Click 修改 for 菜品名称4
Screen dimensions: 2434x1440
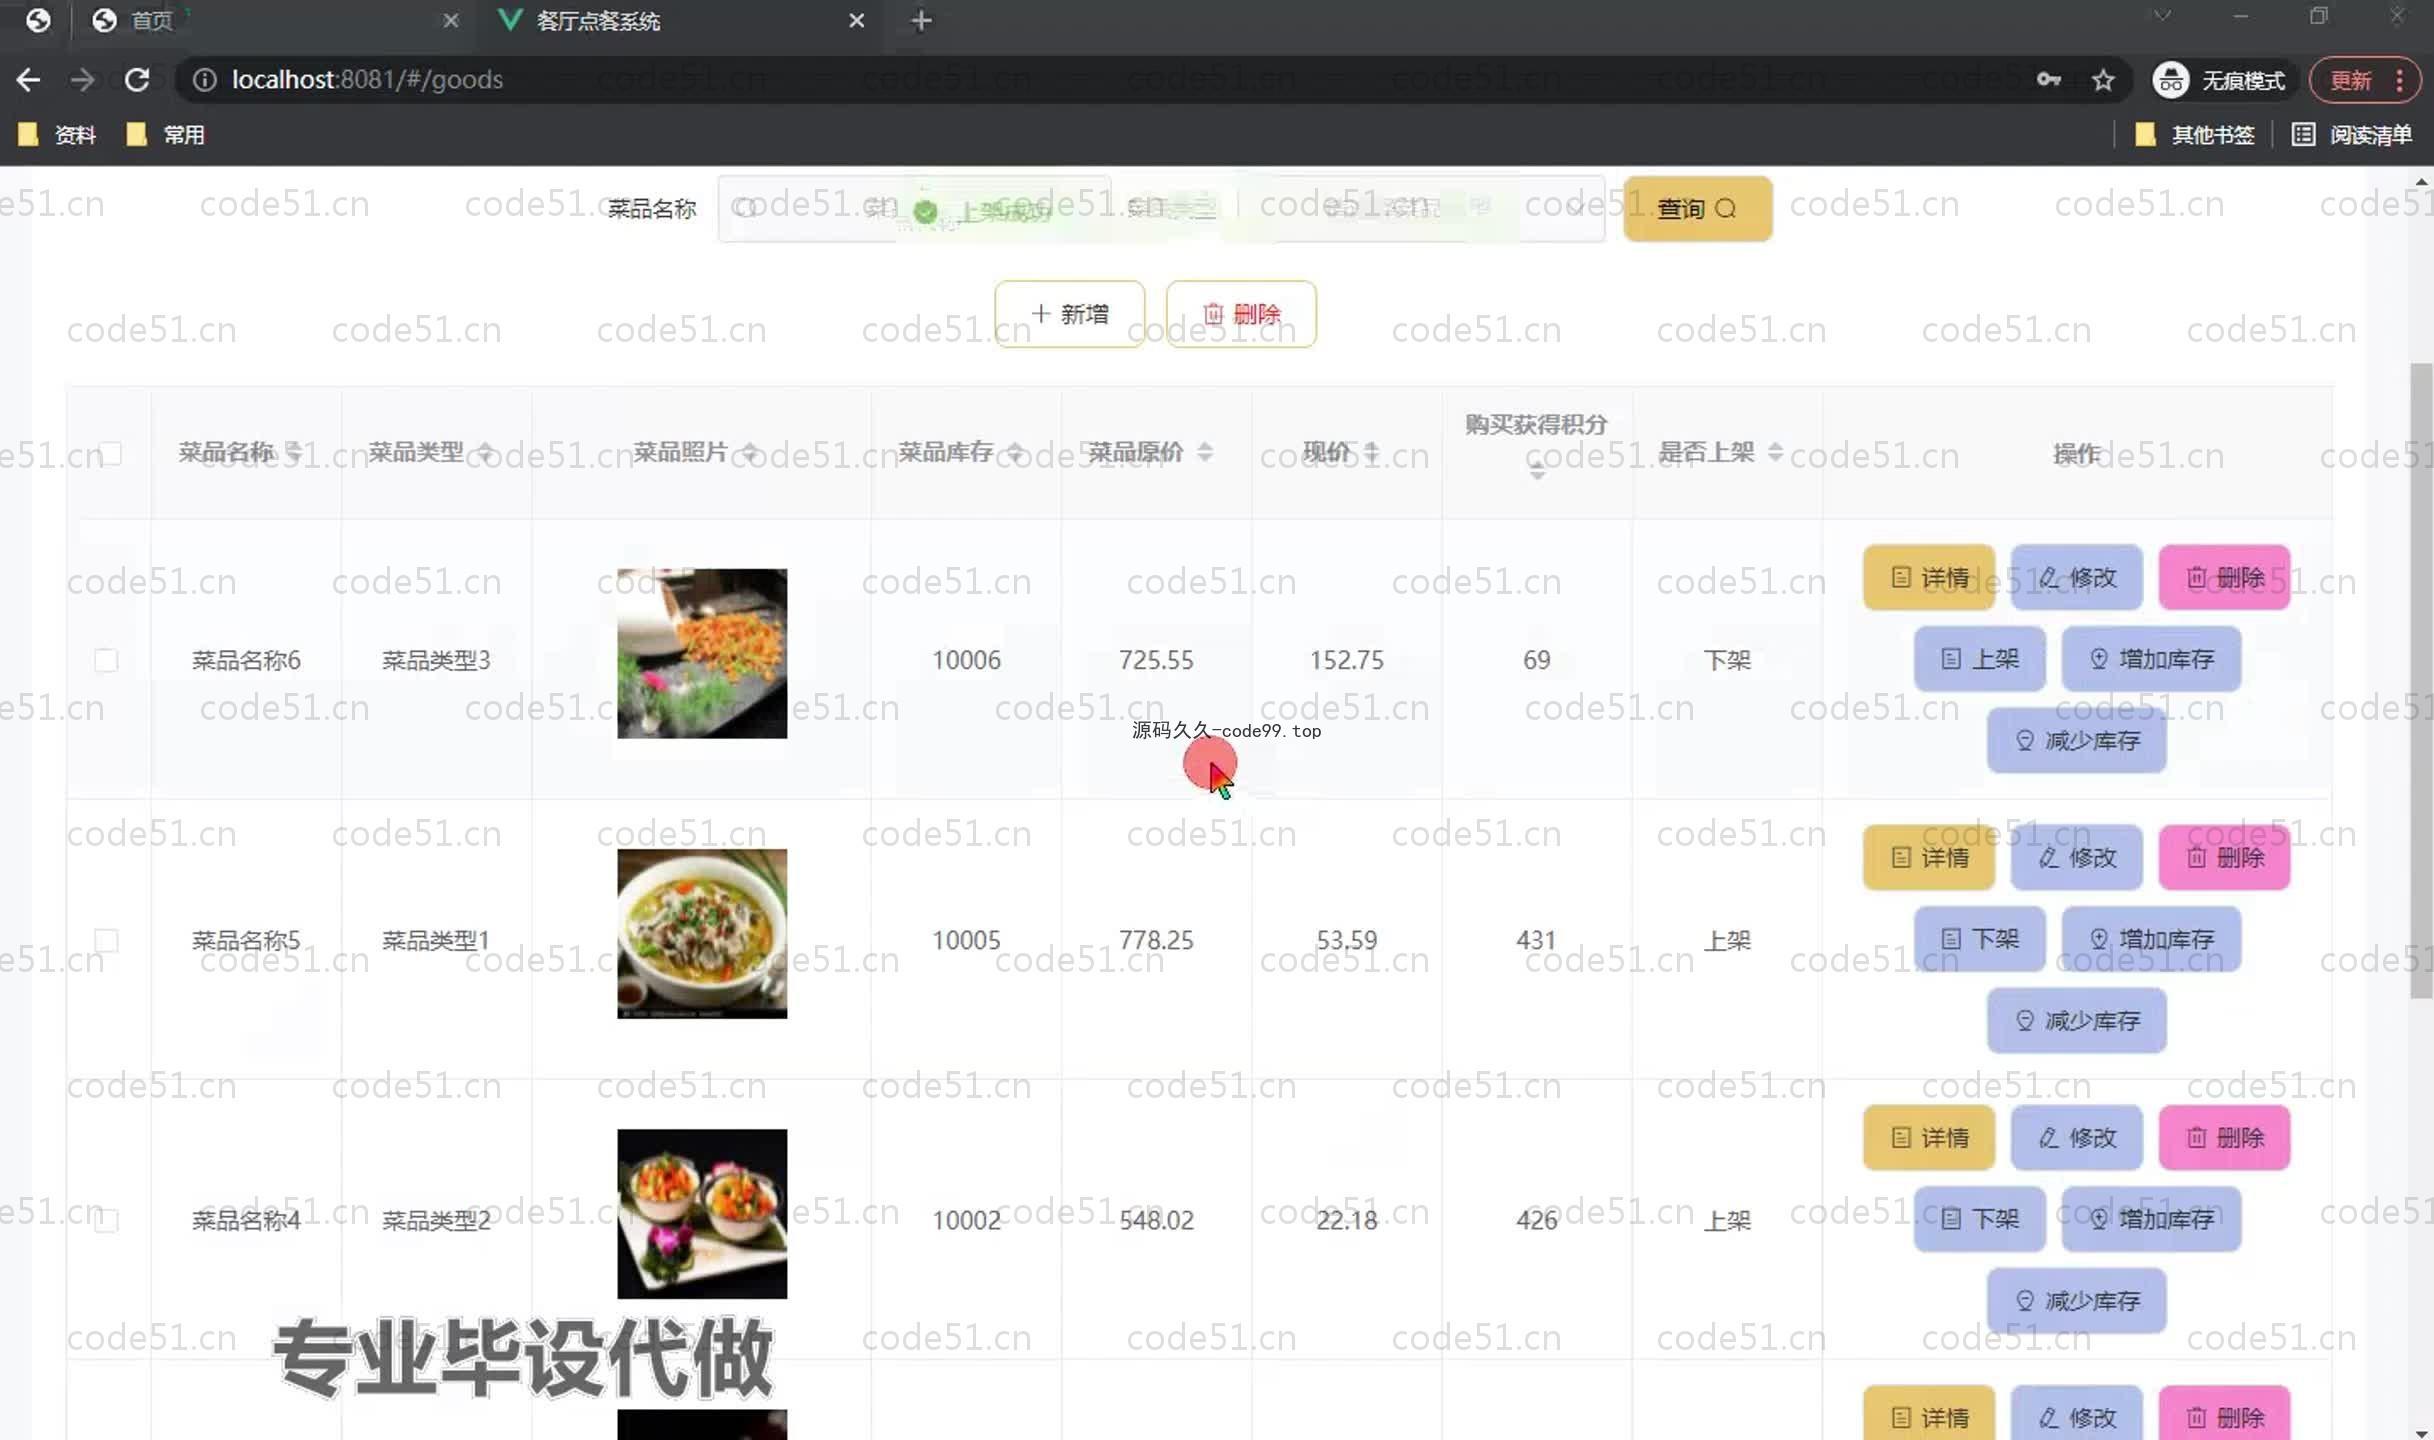click(x=2077, y=1137)
